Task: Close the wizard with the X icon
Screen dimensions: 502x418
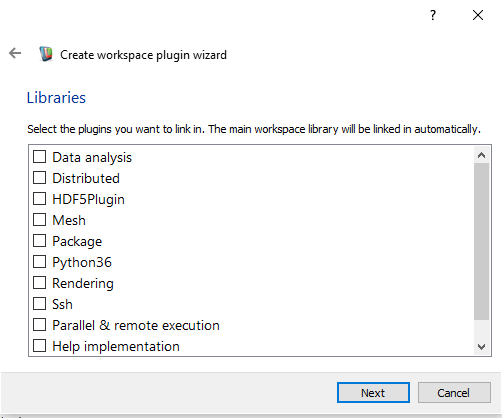Action: [478, 15]
